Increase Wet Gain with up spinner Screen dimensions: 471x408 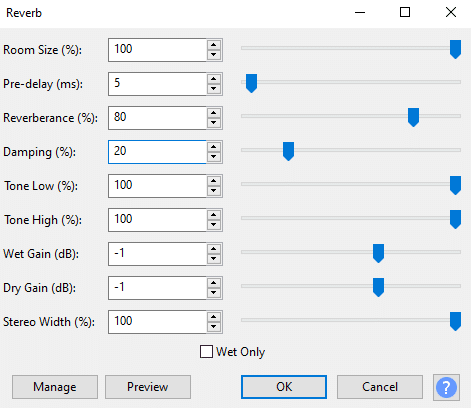[x=214, y=249]
